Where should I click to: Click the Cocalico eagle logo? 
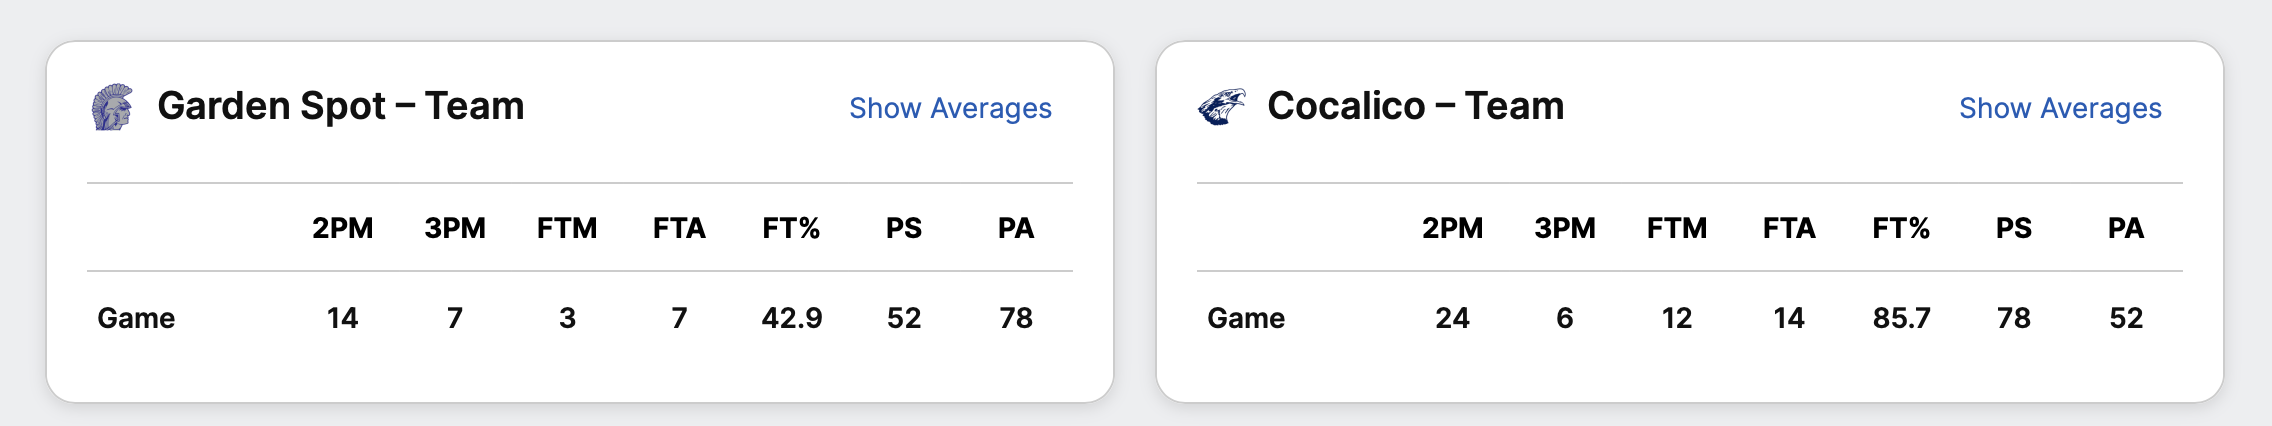coord(1222,107)
